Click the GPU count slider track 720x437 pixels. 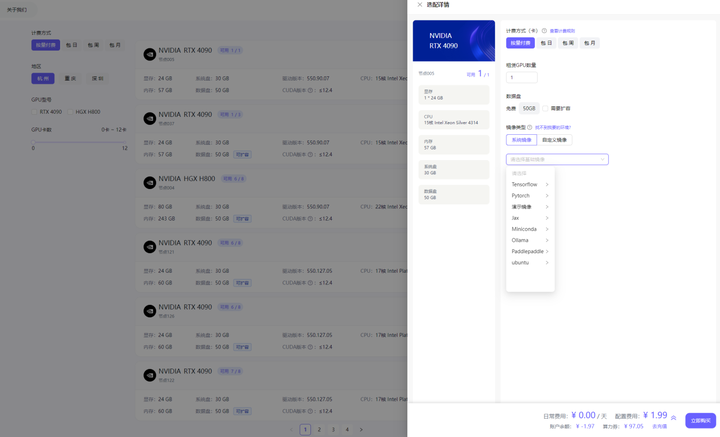pos(79,142)
